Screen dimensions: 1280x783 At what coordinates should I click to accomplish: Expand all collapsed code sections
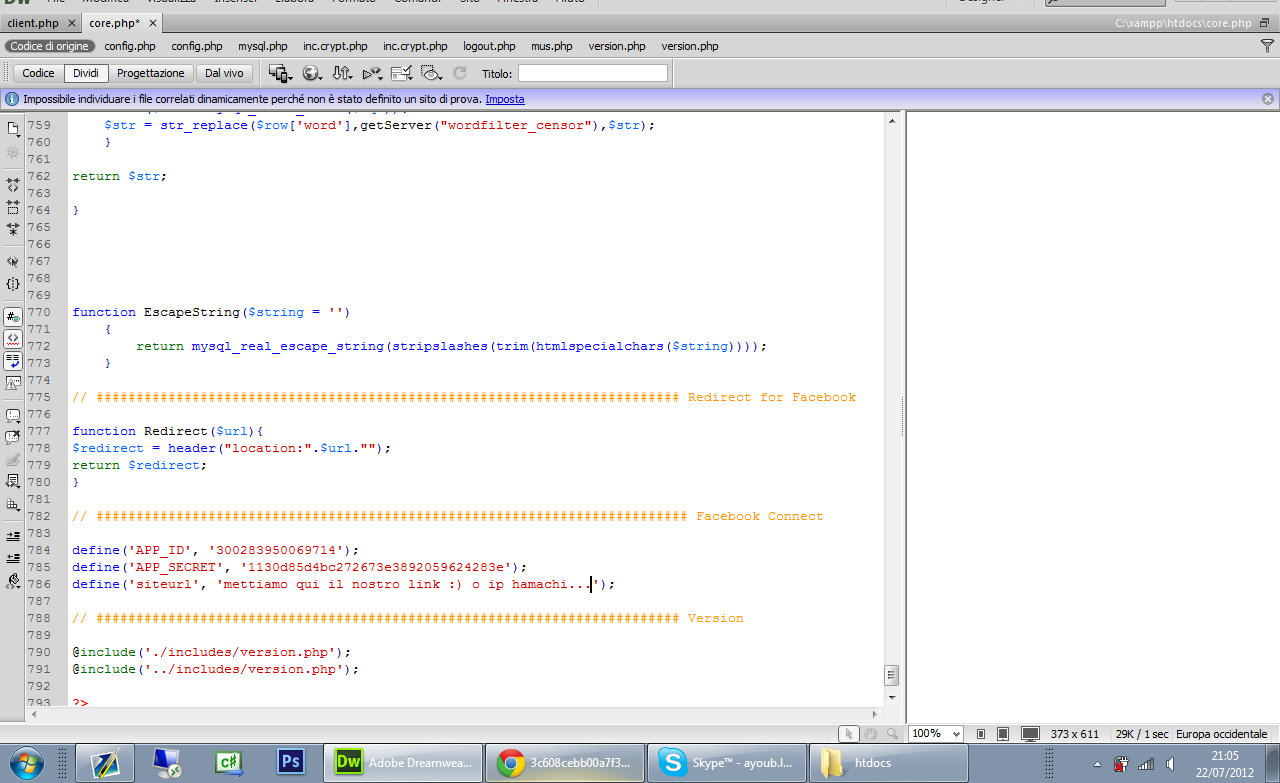coord(13,229)
